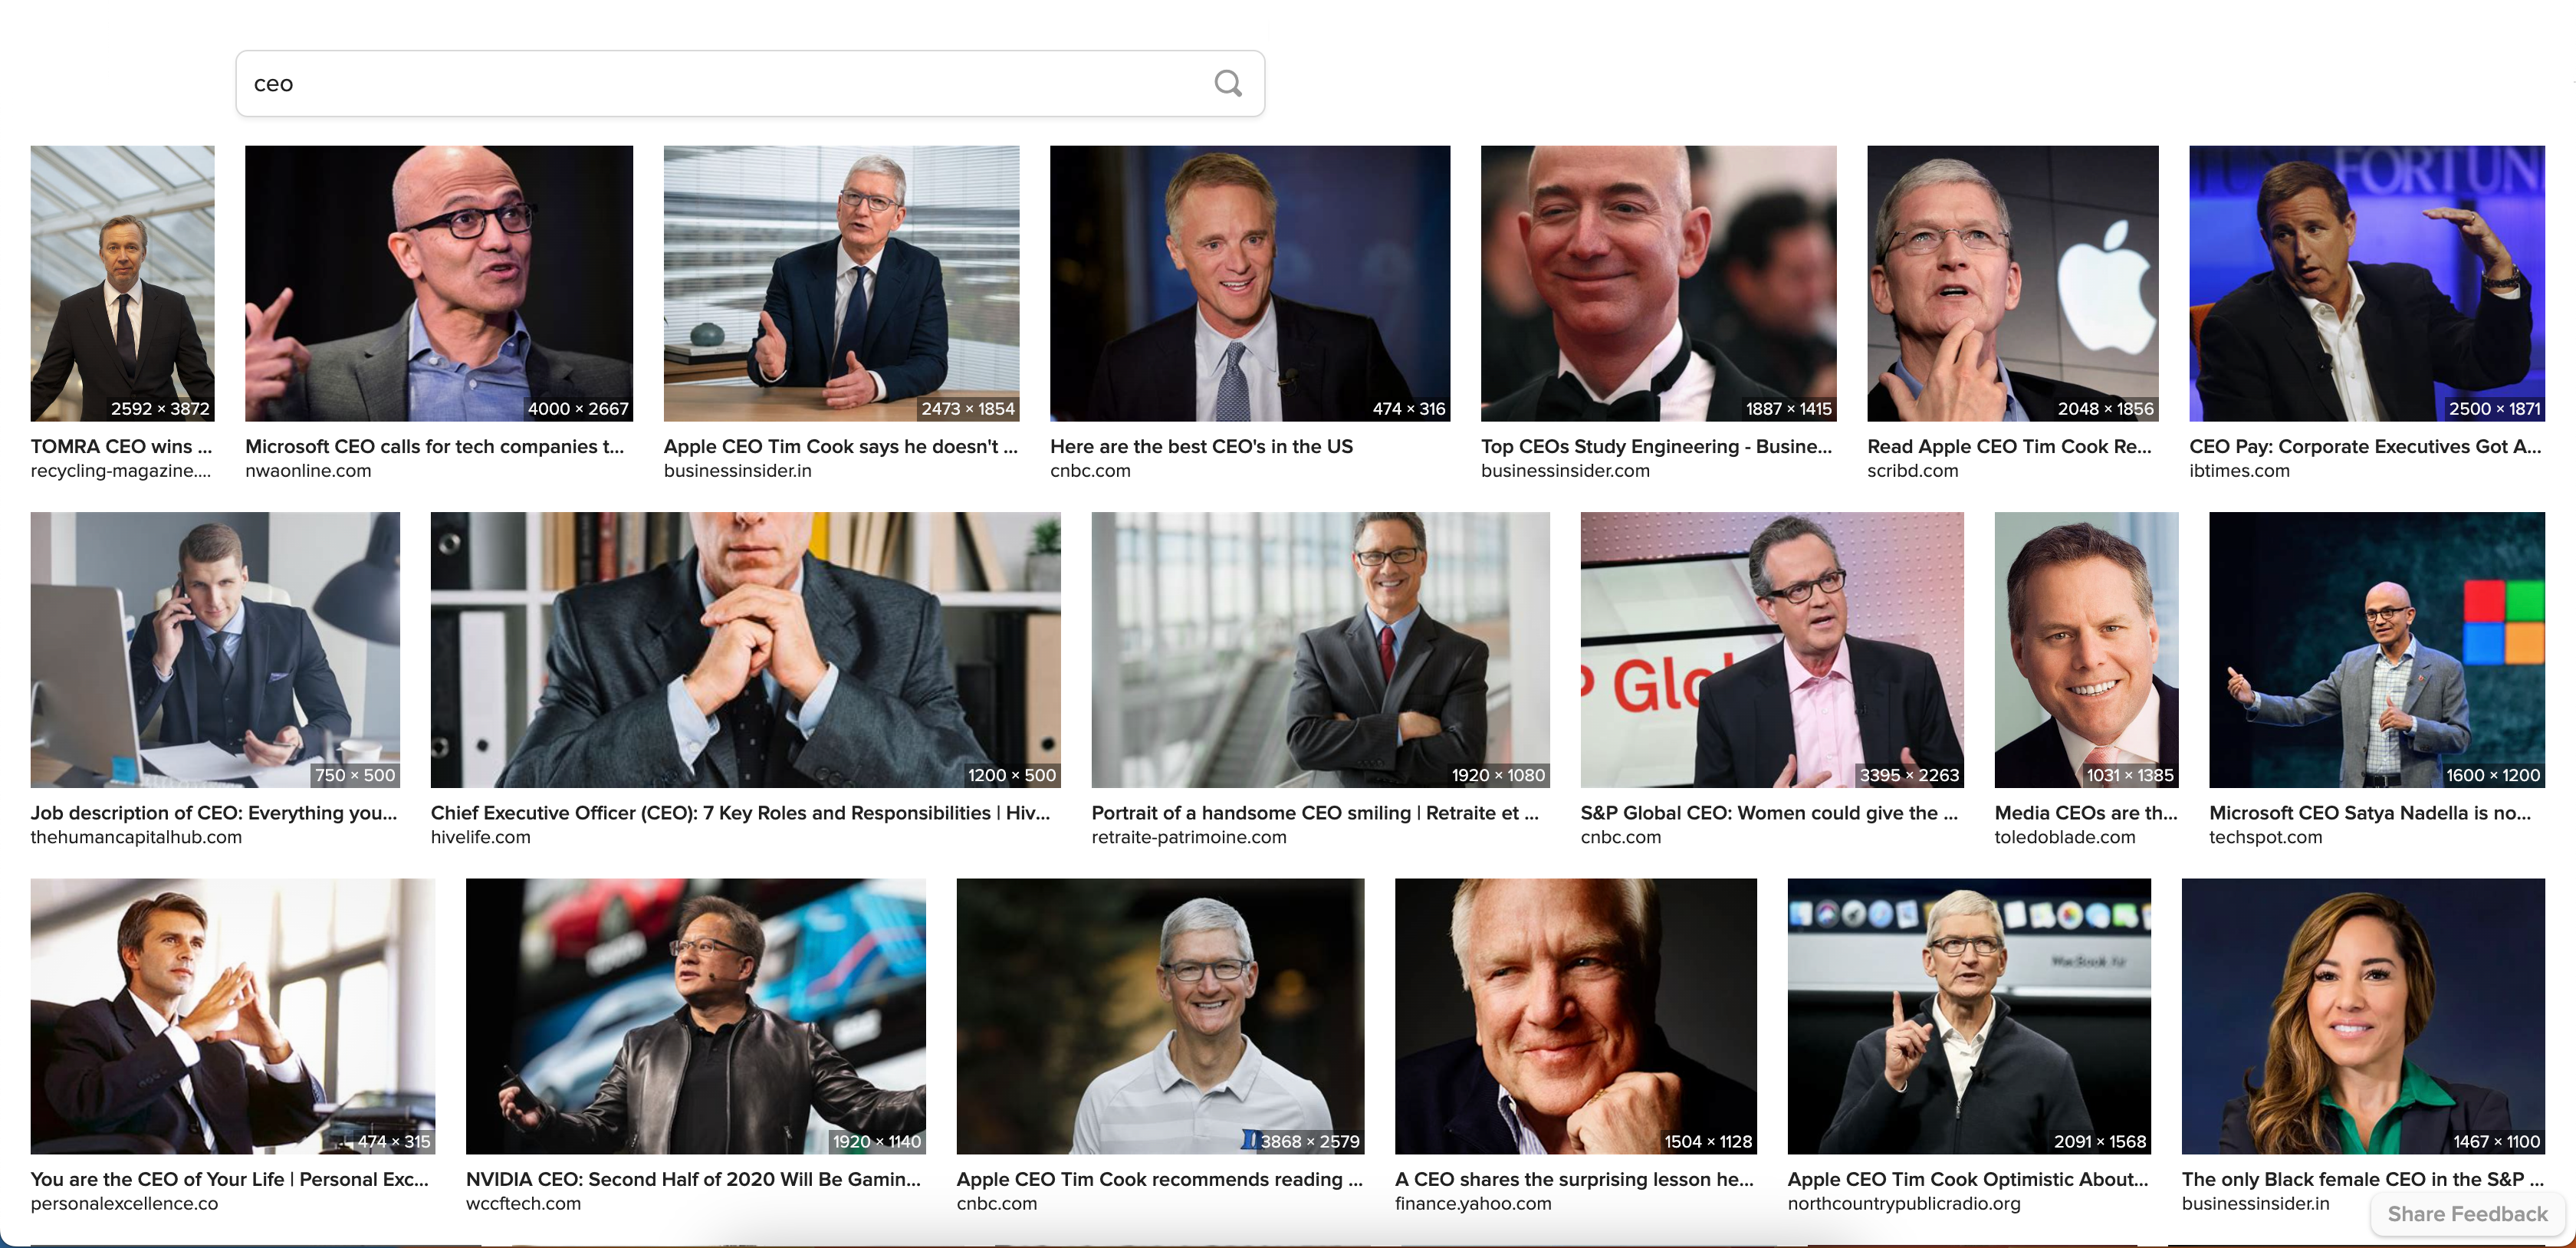Click the '1887 × 1415' size label
2576x1248 pixels.
pyautogui.click(x=1788, y=408)
